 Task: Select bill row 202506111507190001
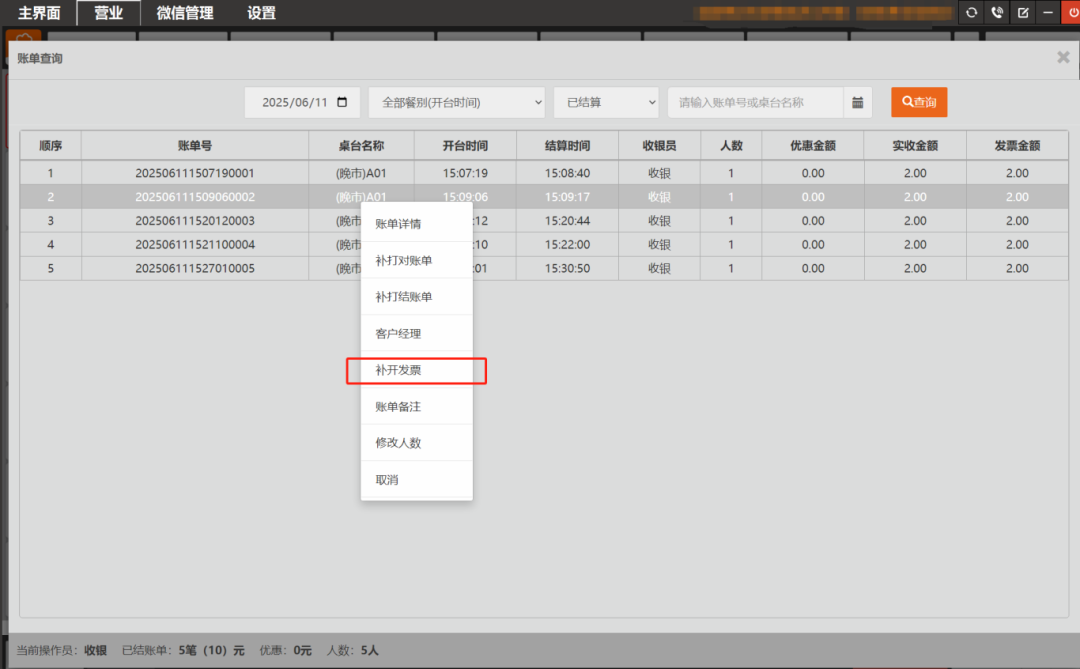pyautogui.click(x=195, y=173)
